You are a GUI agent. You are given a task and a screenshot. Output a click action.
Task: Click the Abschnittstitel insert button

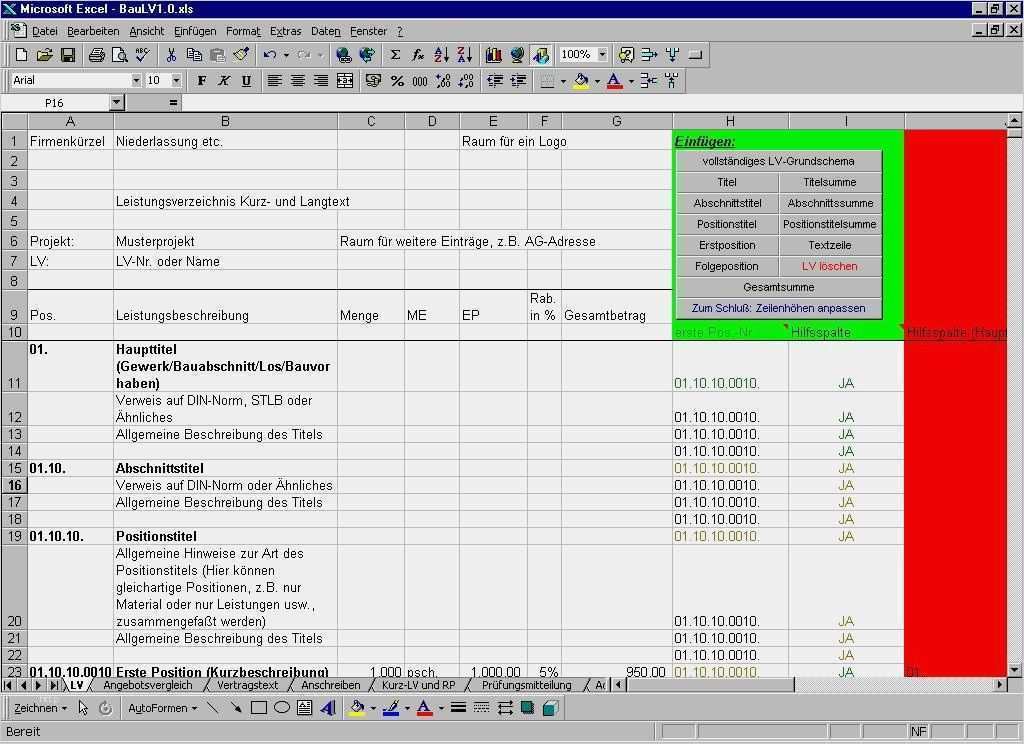(728, 203)
